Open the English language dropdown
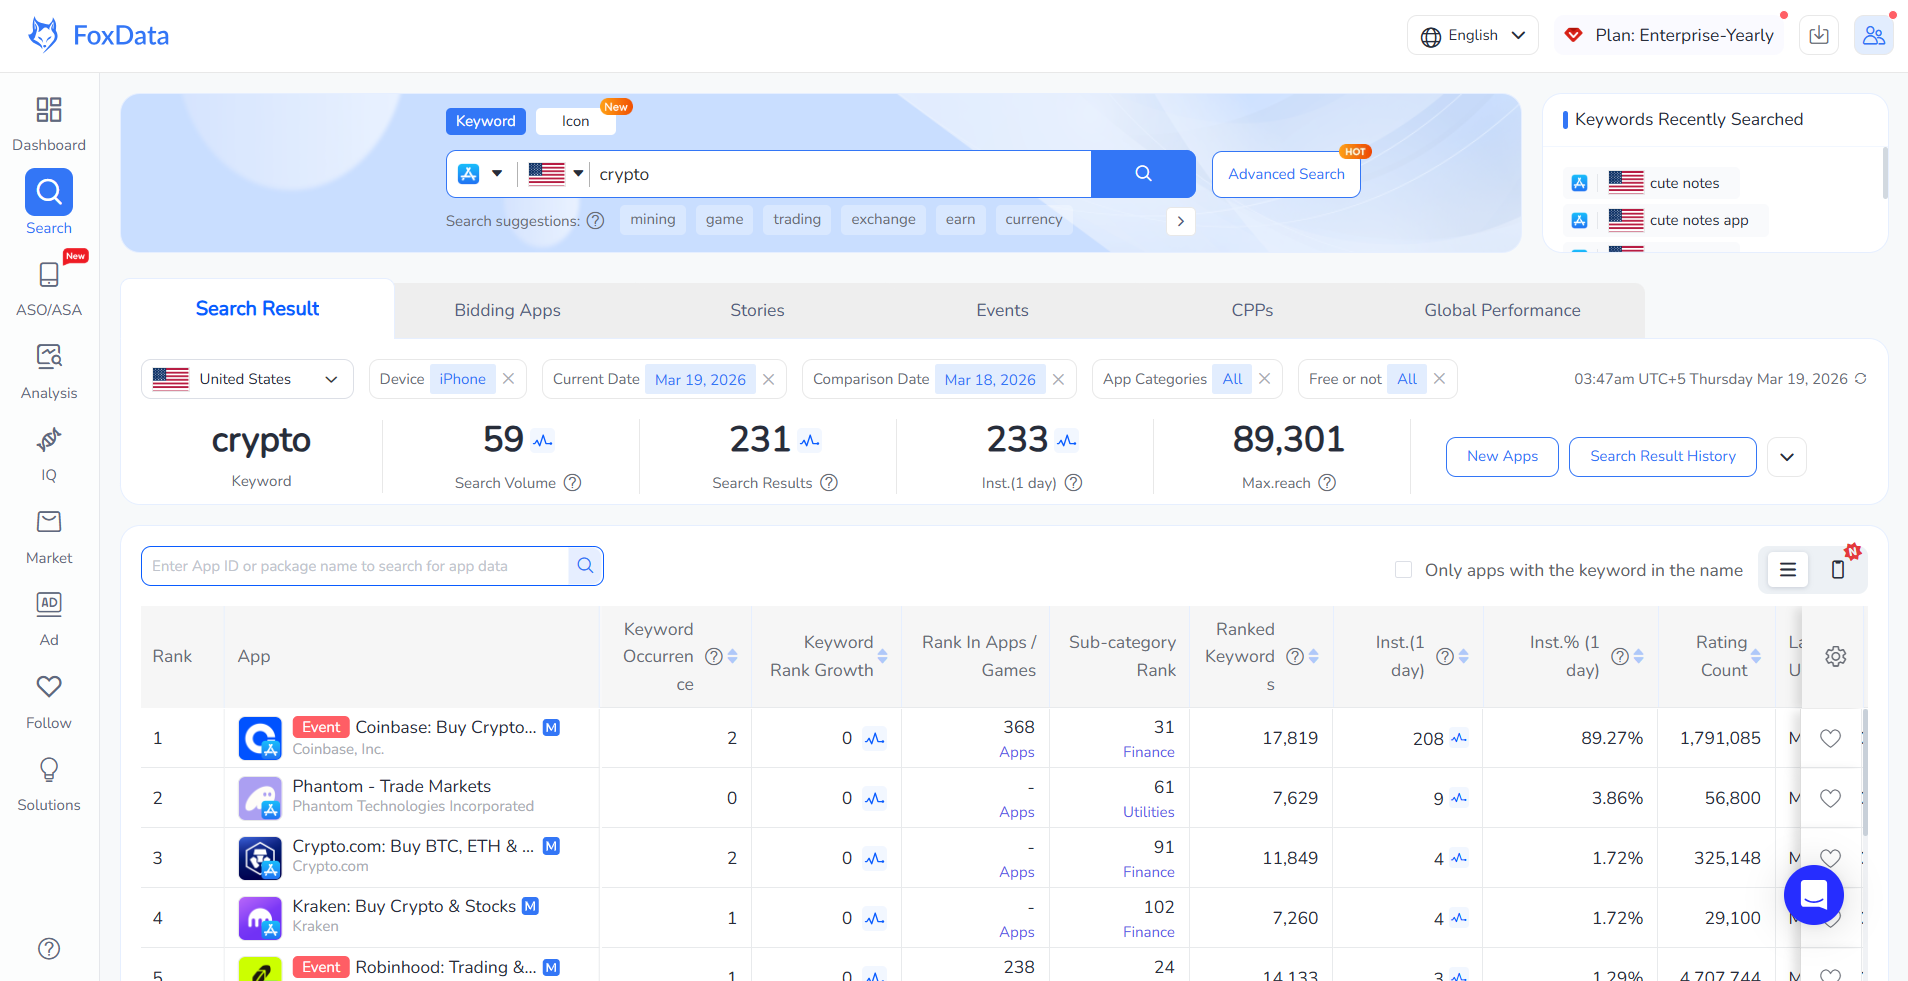1908x981 pixels. coord(1472,34)
